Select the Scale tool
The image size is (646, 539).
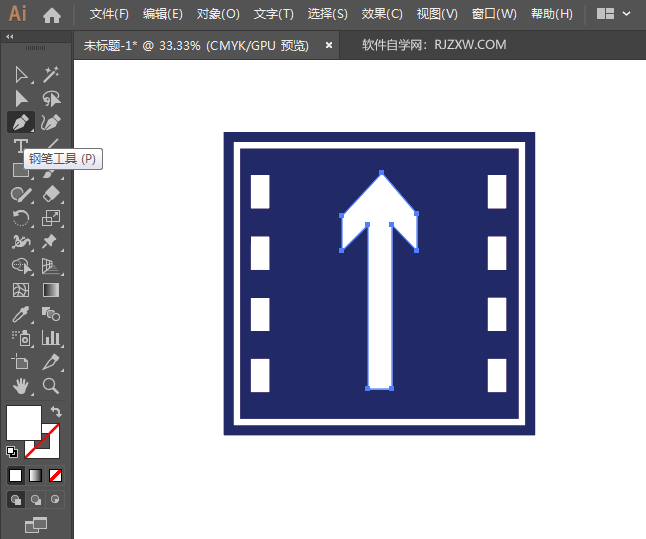point(51,218)
